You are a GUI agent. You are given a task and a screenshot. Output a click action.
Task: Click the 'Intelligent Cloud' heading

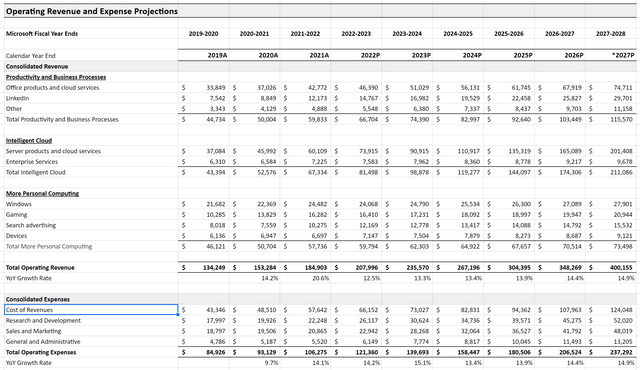click(x=29, y=141)
